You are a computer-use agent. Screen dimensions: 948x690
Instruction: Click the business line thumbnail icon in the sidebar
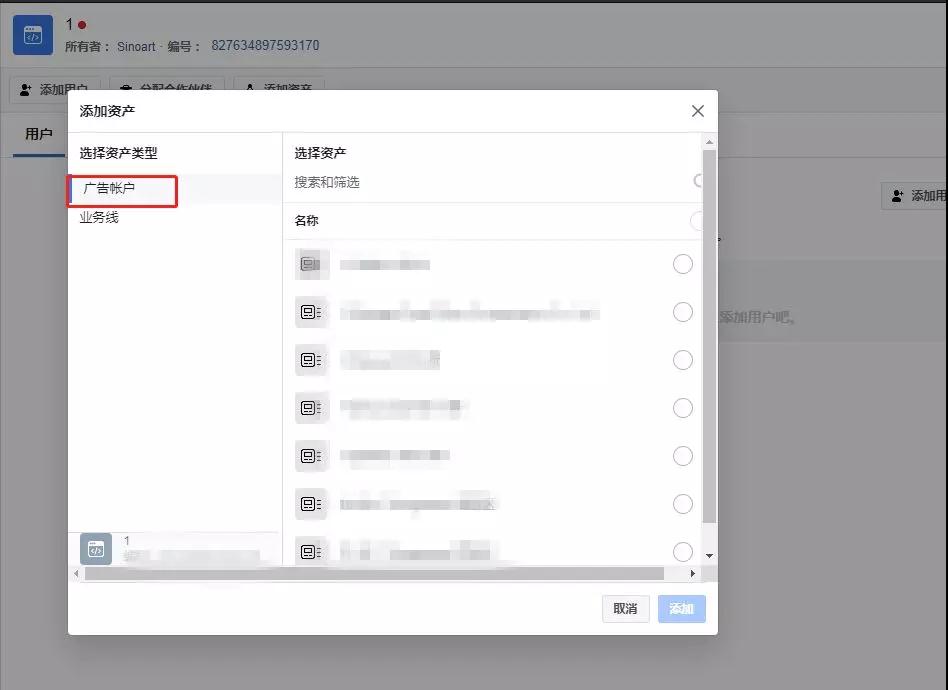coord(95,549)
